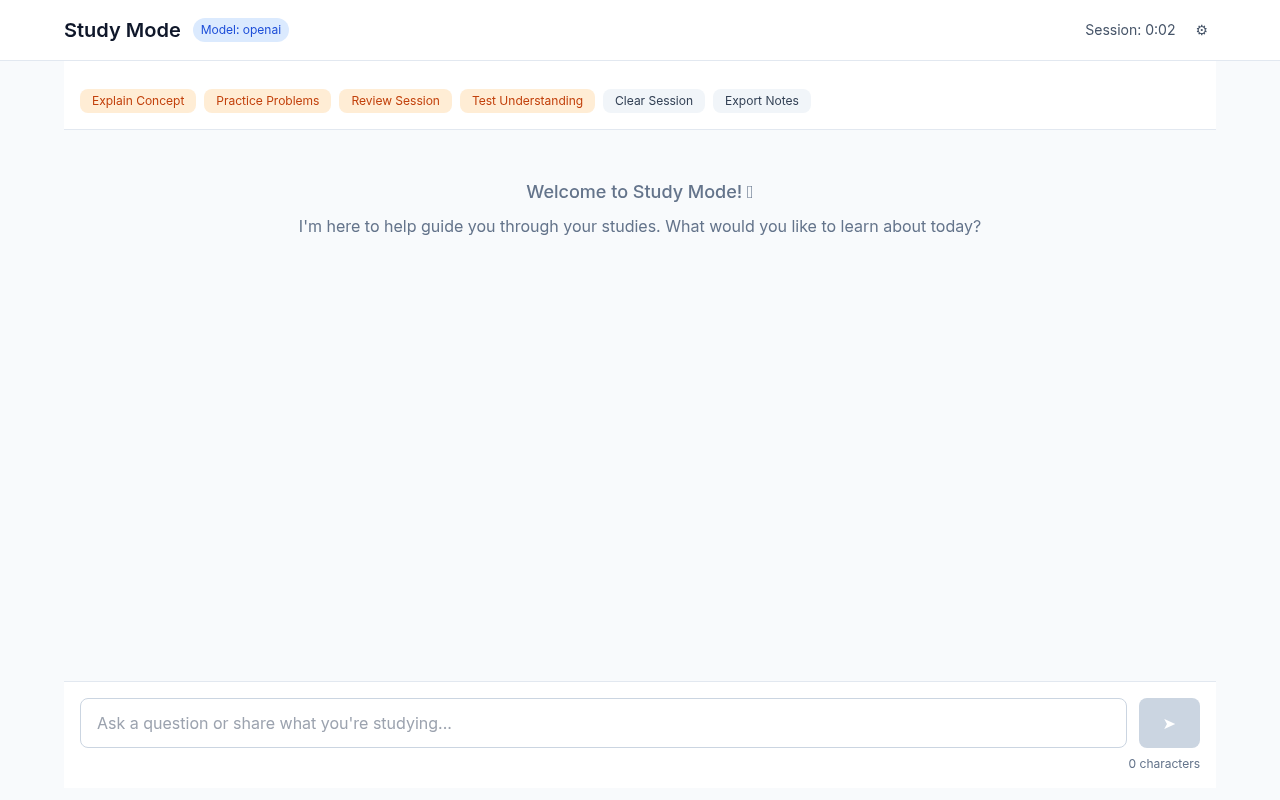The image size is (1280, 800).
Task: Activate Test Understanding mode
Action: (527, 101)
